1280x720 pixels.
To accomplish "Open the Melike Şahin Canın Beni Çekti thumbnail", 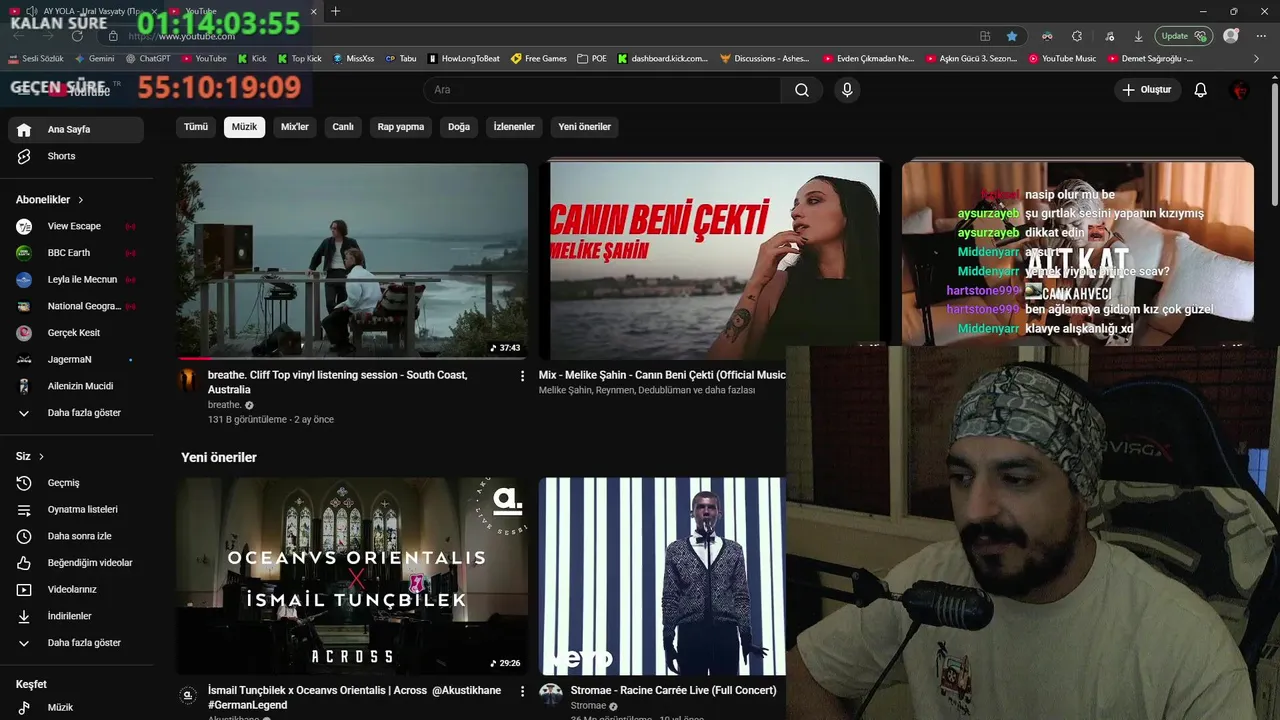I will [714, 261].
